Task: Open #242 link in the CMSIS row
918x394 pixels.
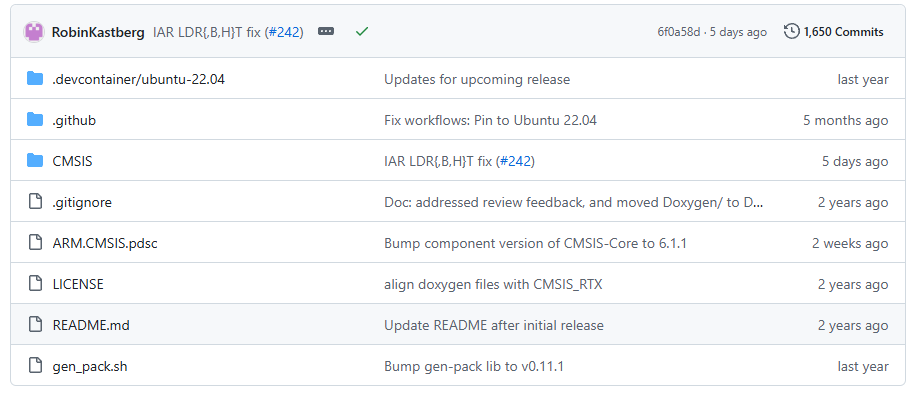Action: 516,162
